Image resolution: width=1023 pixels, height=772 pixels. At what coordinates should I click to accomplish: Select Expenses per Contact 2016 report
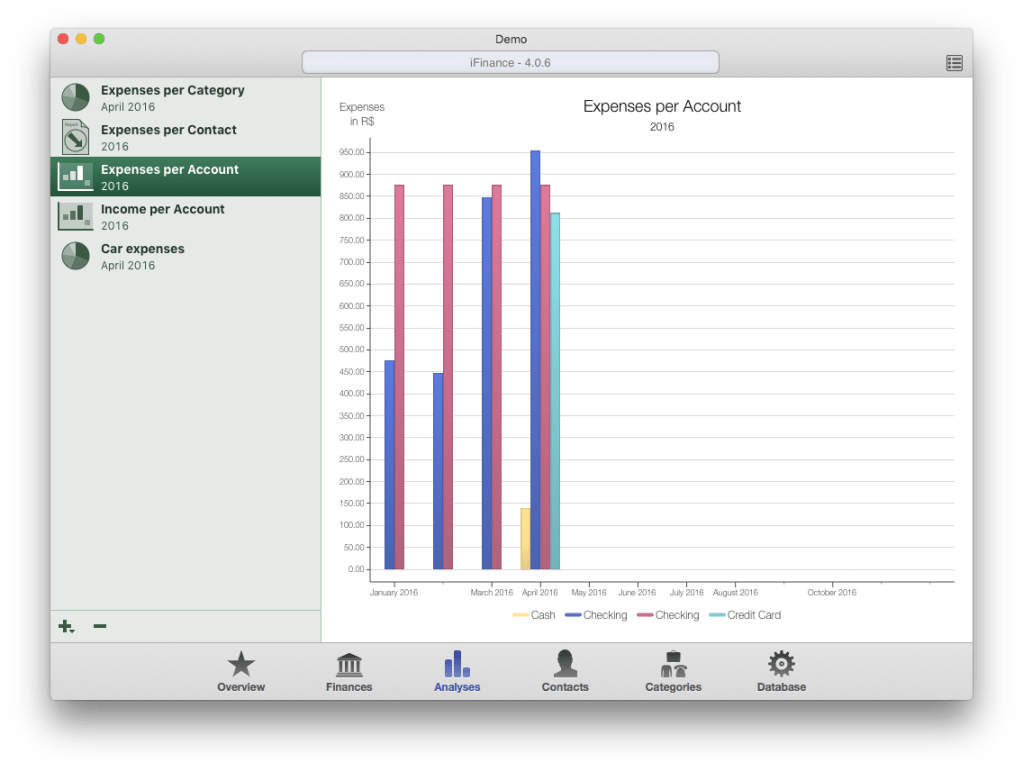tap(168, 137)
